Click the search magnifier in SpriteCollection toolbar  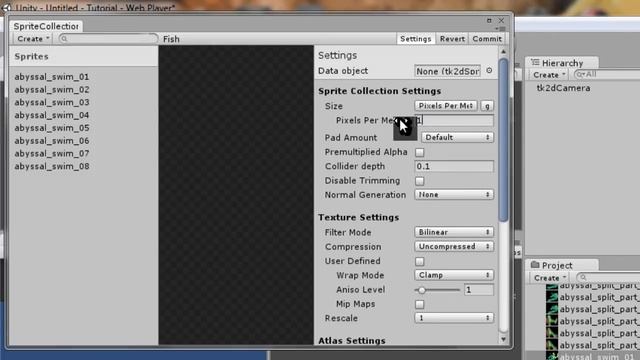pos(64,39)
